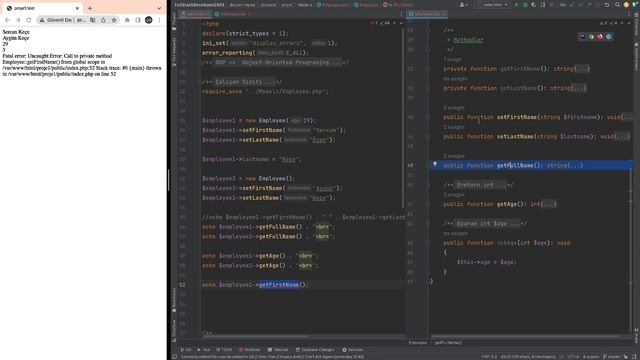The image size is (640, 360).
Task: Reload the browser page
Action: click(x=29, y=20)
